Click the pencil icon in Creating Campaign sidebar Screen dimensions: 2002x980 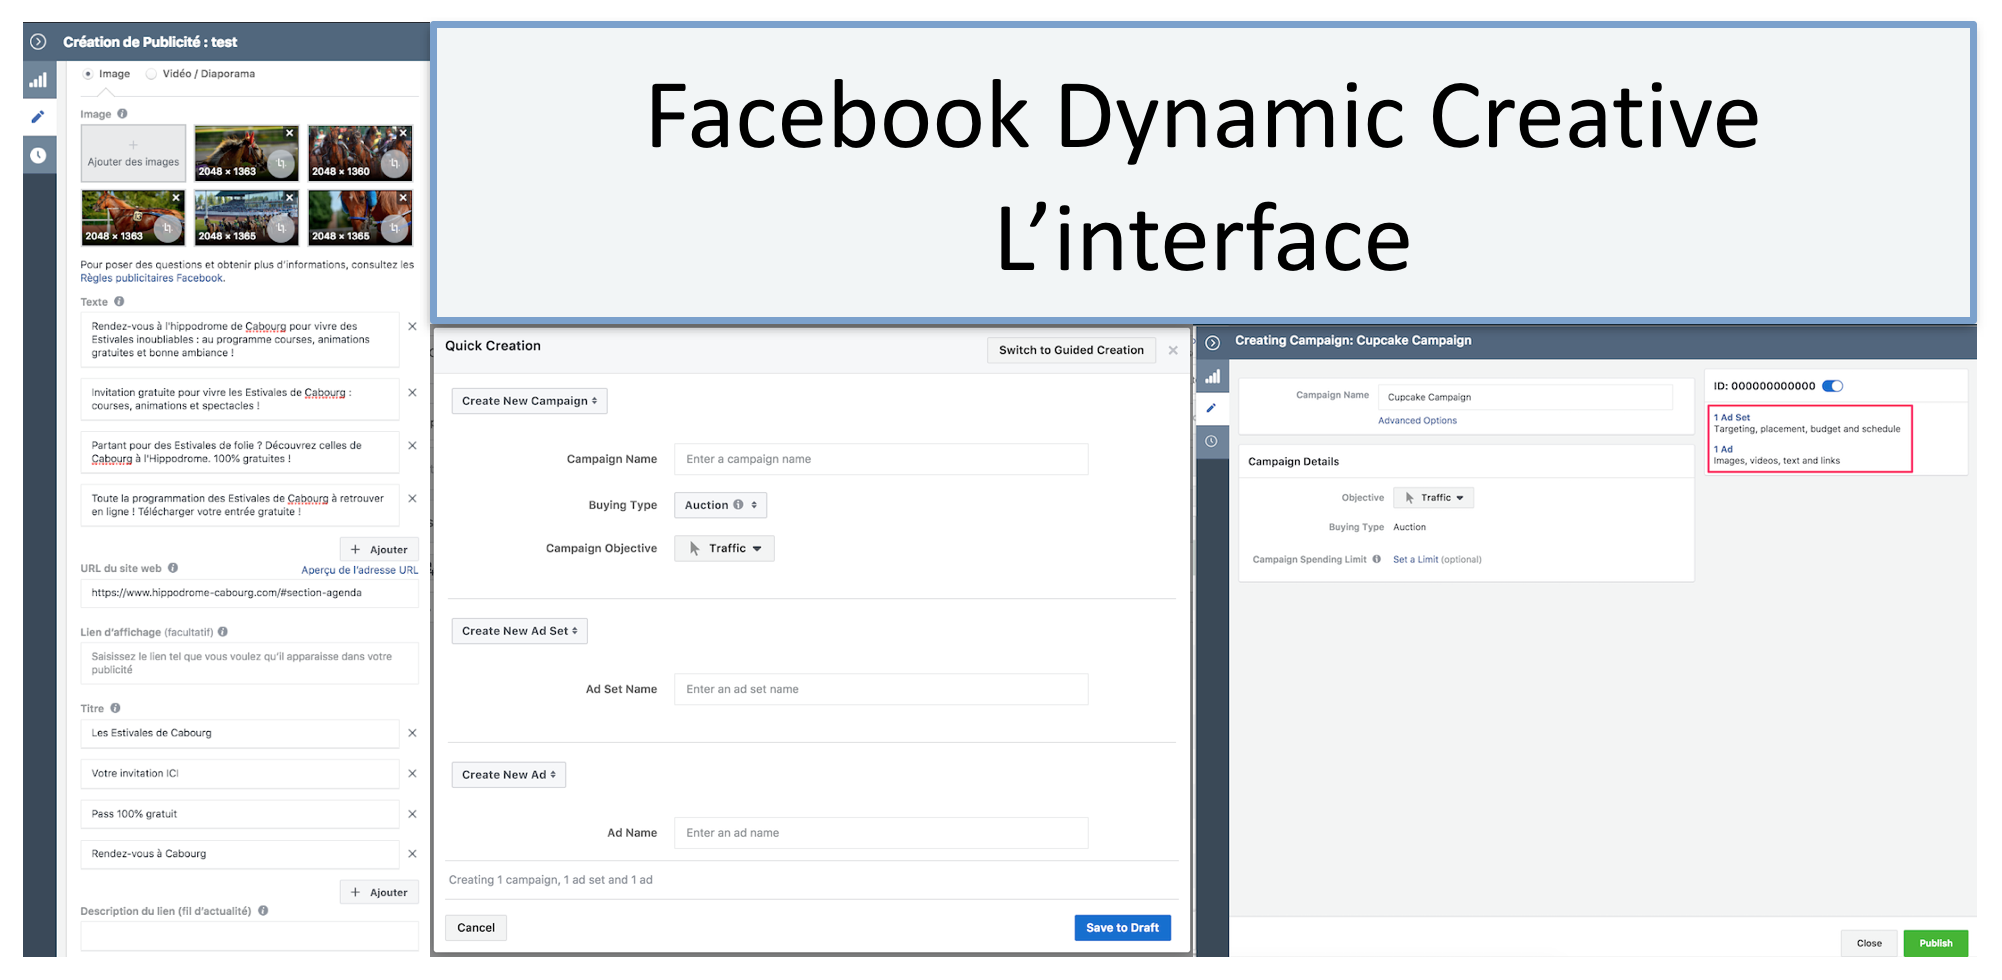tap(1212, 408)
